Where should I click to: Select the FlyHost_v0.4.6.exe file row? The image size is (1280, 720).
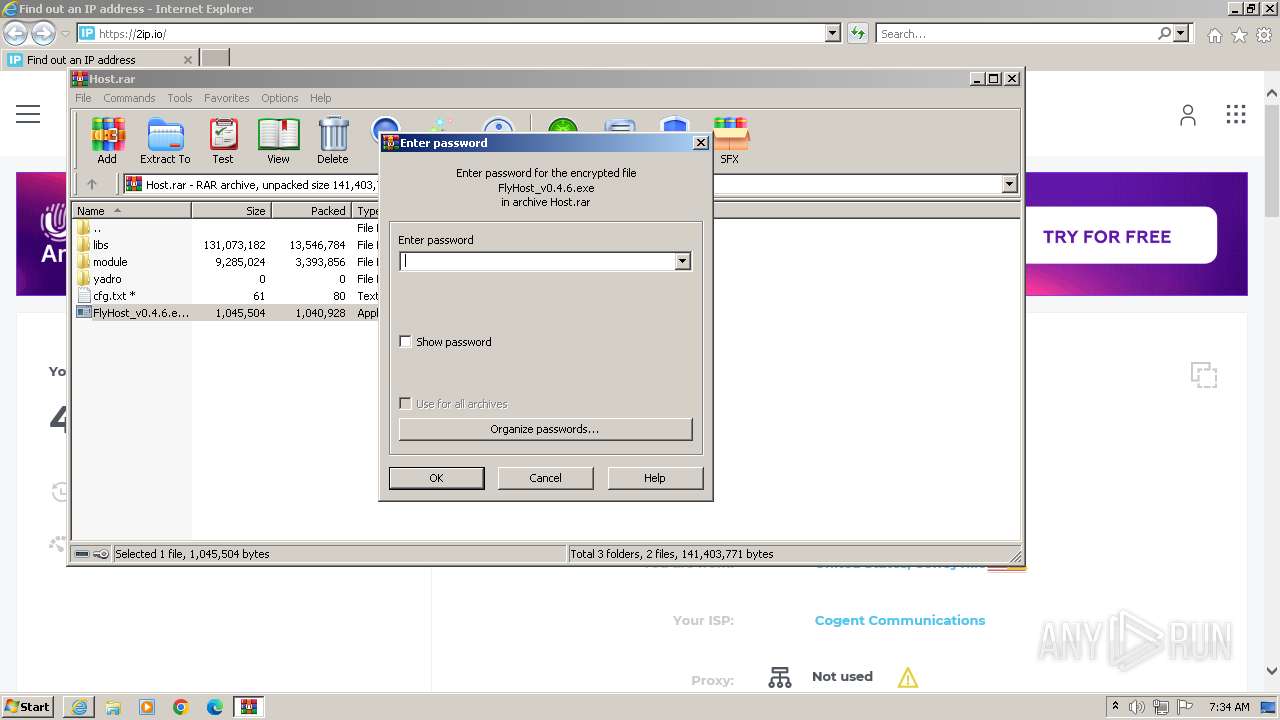click(x=226, y=313)
